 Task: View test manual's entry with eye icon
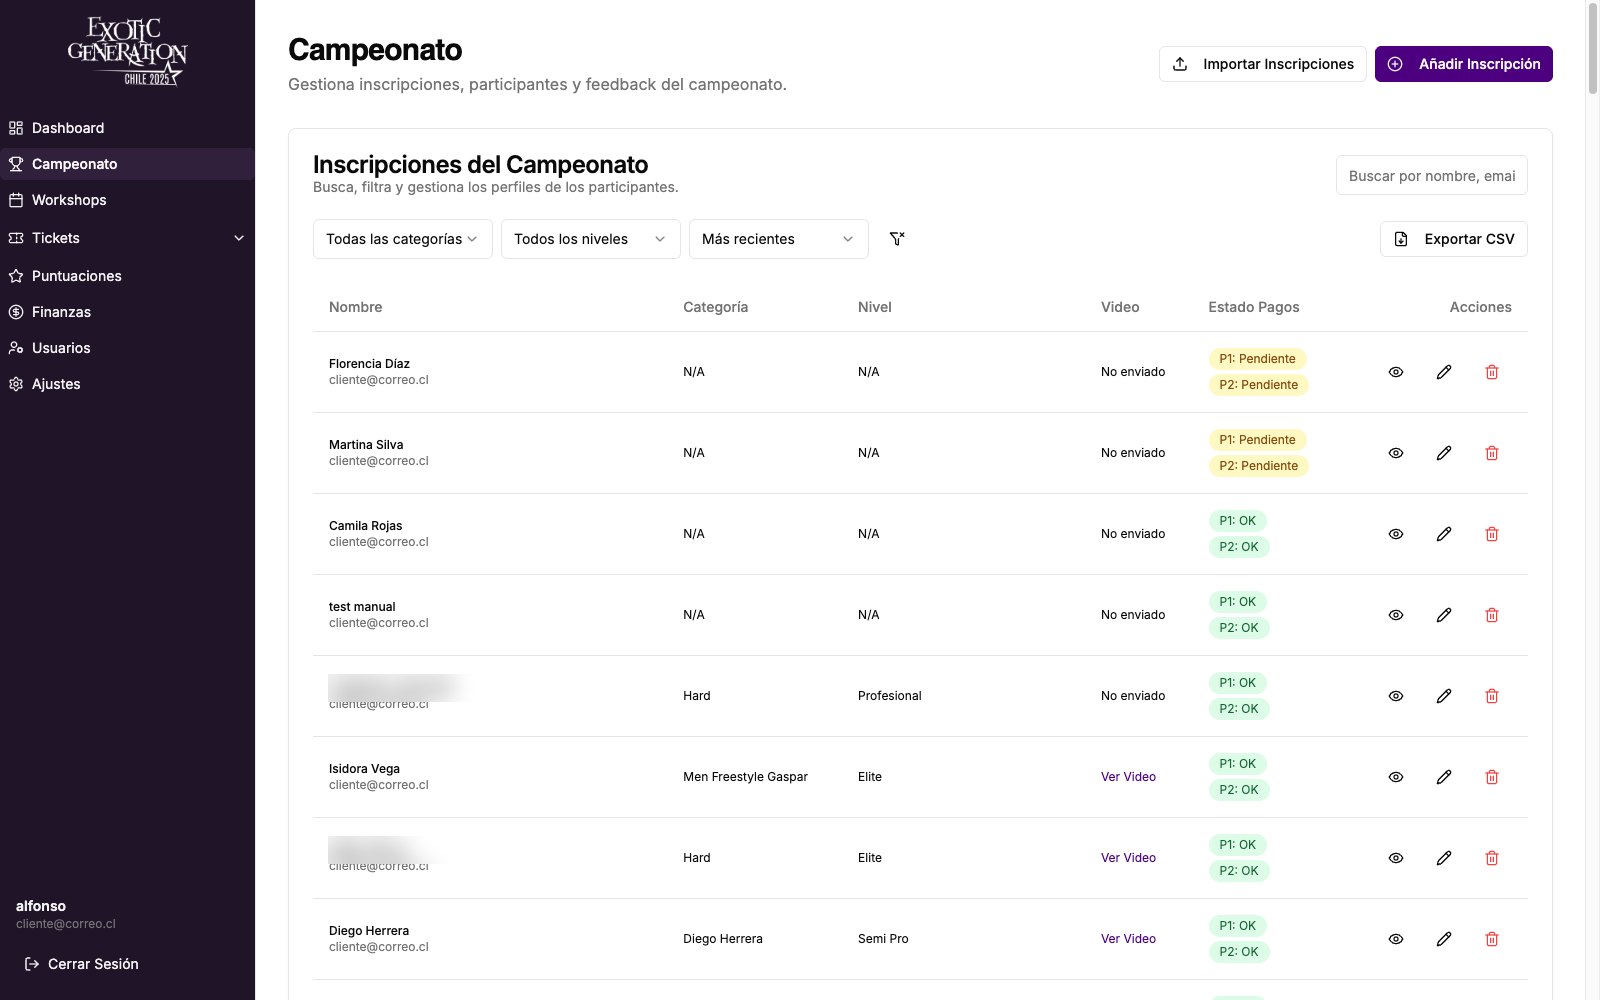click(x=1396, y=615)
